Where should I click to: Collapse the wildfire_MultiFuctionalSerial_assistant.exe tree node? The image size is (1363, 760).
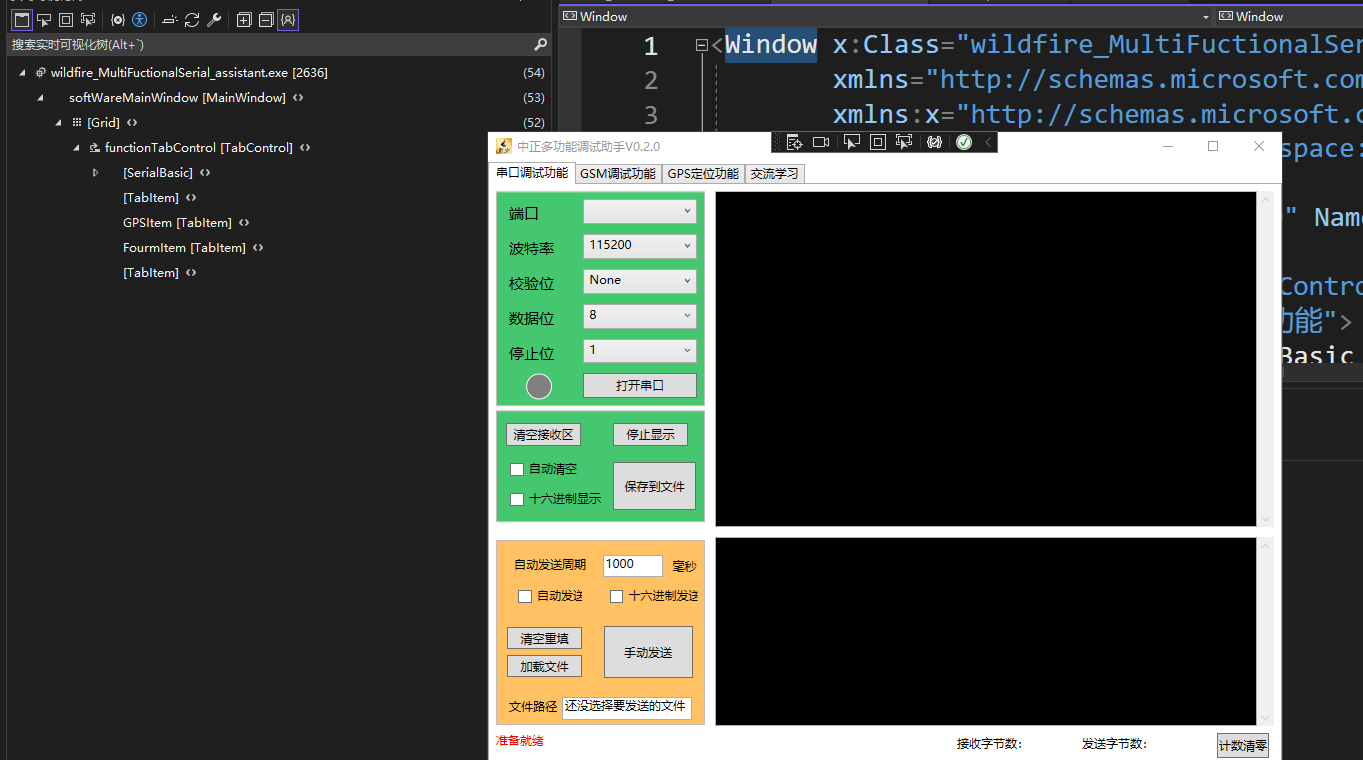click(22, 73)
